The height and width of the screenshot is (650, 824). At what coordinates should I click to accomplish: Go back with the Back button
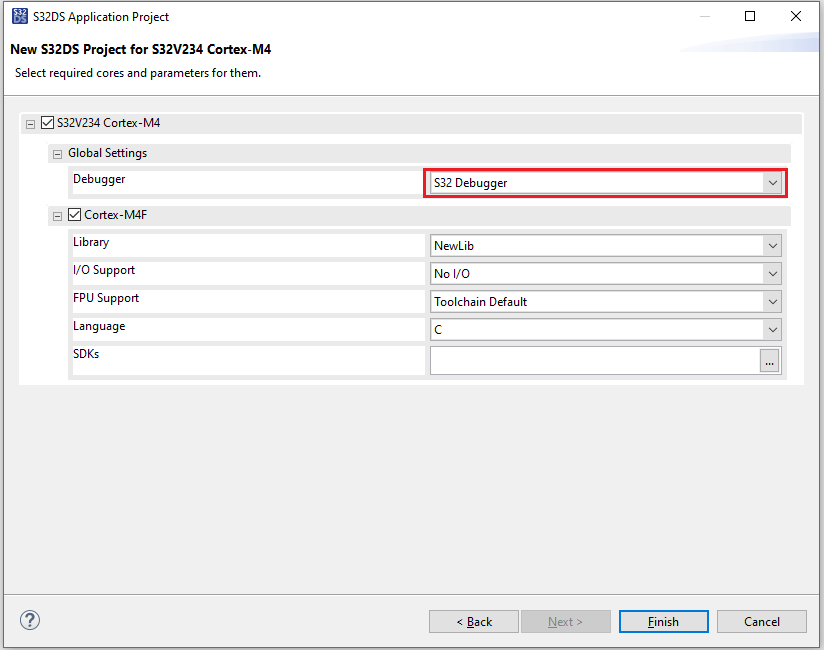tap(474, 621)
